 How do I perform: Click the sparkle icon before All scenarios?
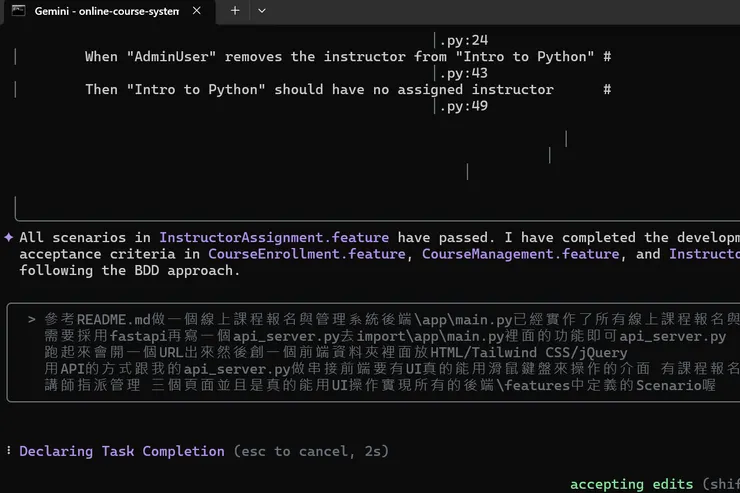coord(8,237)
